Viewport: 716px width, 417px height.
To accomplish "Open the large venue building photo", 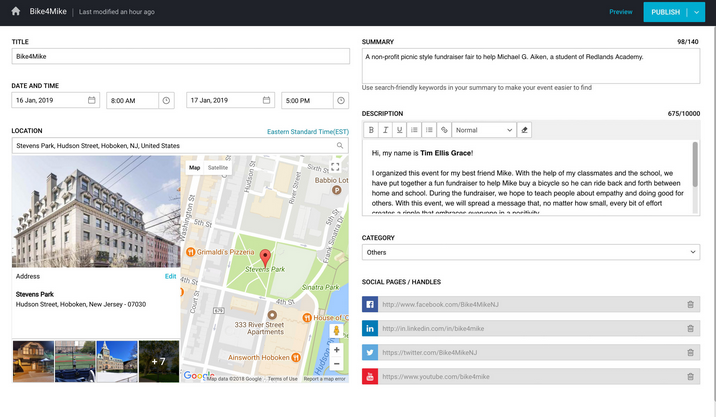I will [96, 211].
